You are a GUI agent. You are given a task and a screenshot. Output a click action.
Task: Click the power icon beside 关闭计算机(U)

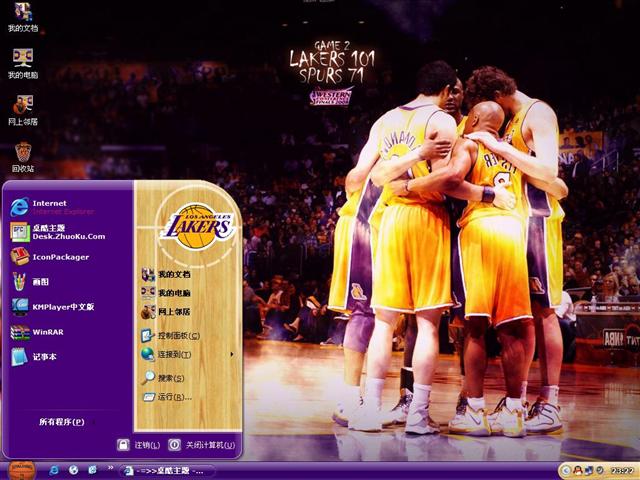click(x=174, y=444)
